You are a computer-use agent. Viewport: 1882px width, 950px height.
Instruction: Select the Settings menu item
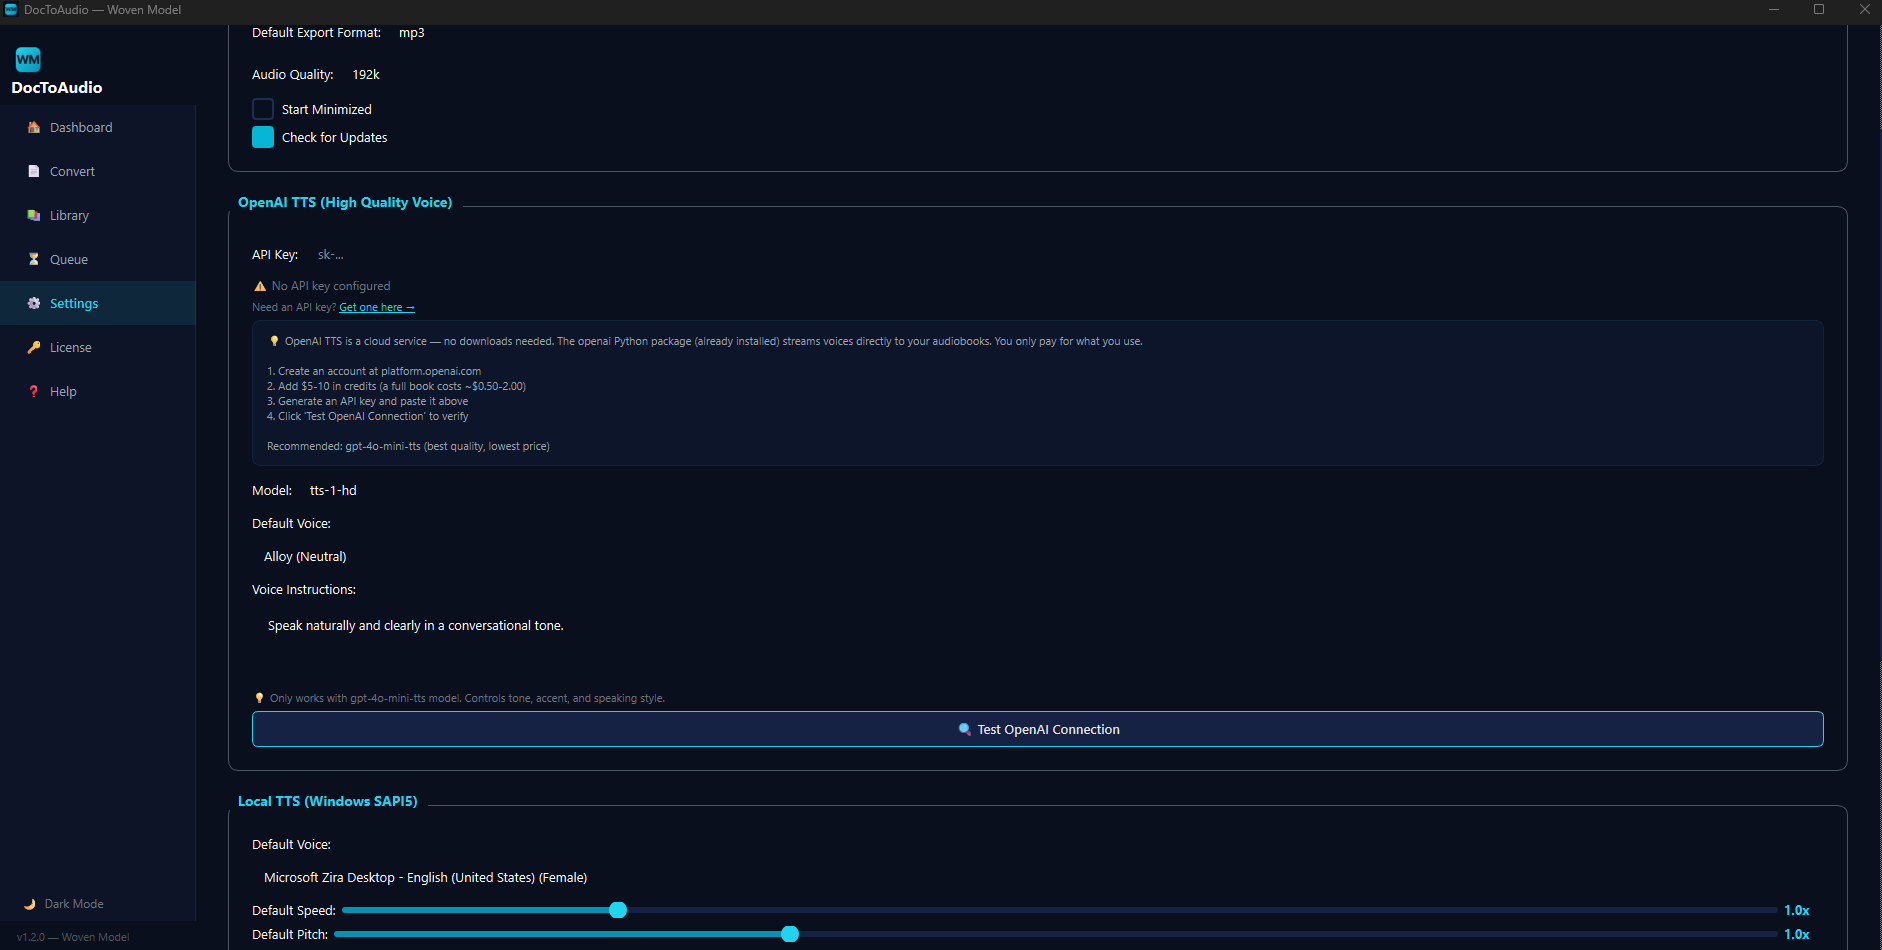point(98,303)
